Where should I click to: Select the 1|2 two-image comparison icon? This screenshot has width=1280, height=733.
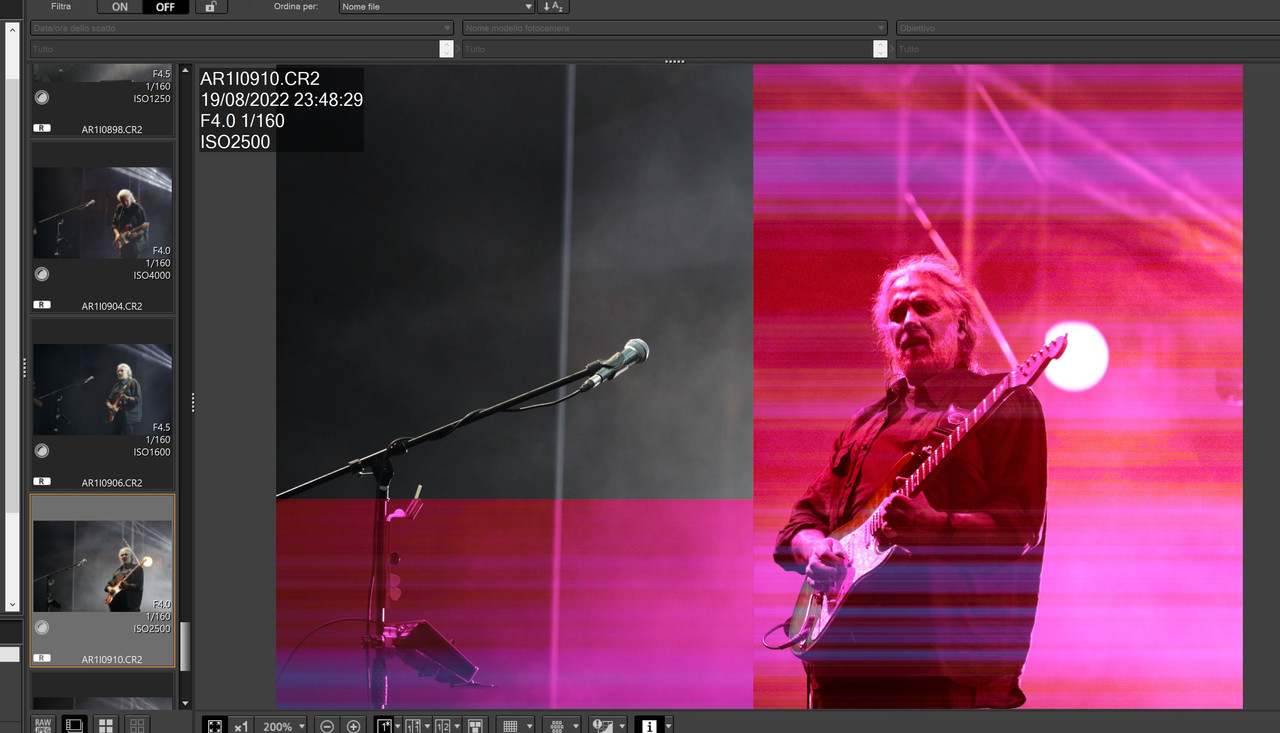(442, 726)
